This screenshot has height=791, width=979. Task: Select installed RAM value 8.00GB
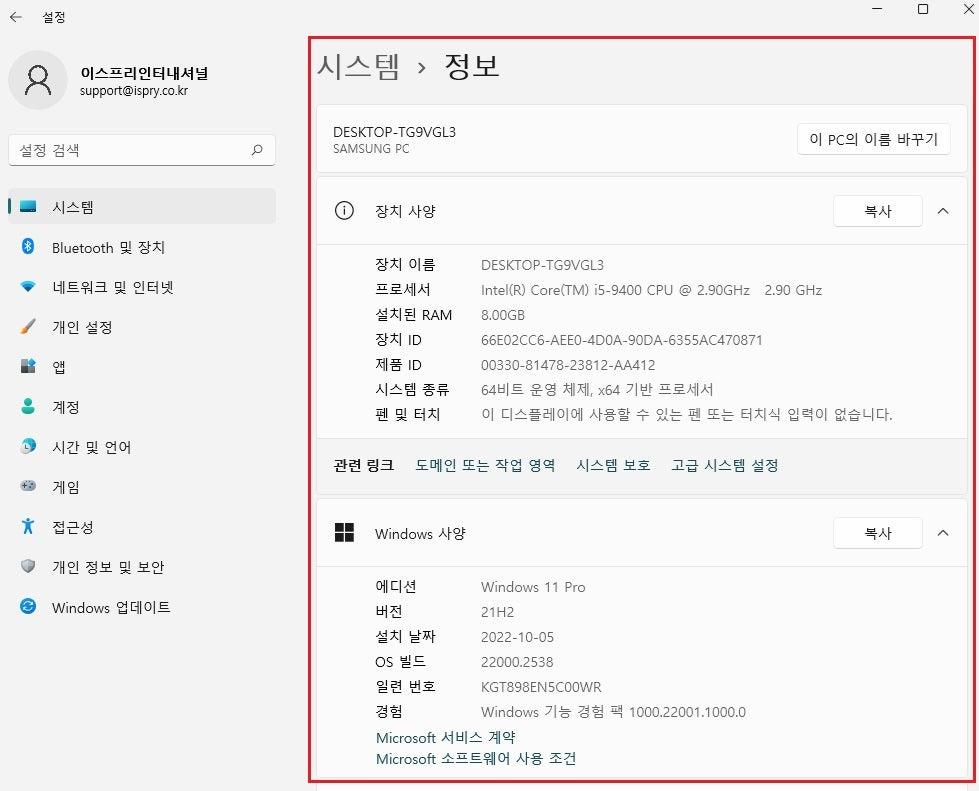503,315
